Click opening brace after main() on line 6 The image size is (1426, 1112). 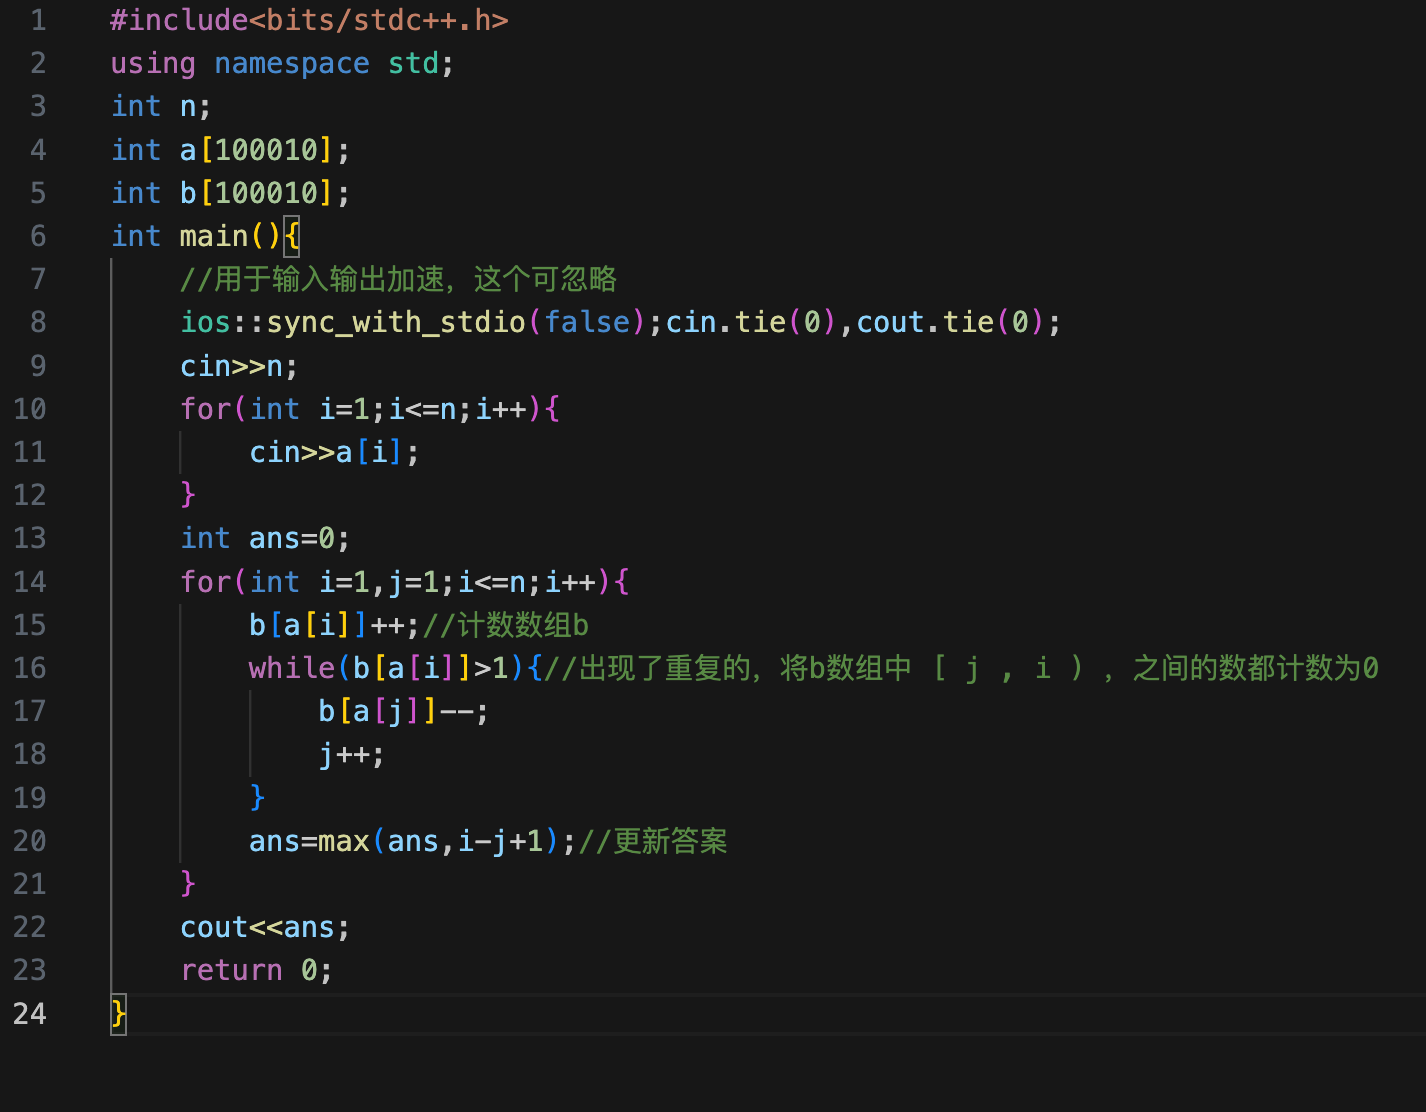[x=292, y=236]
